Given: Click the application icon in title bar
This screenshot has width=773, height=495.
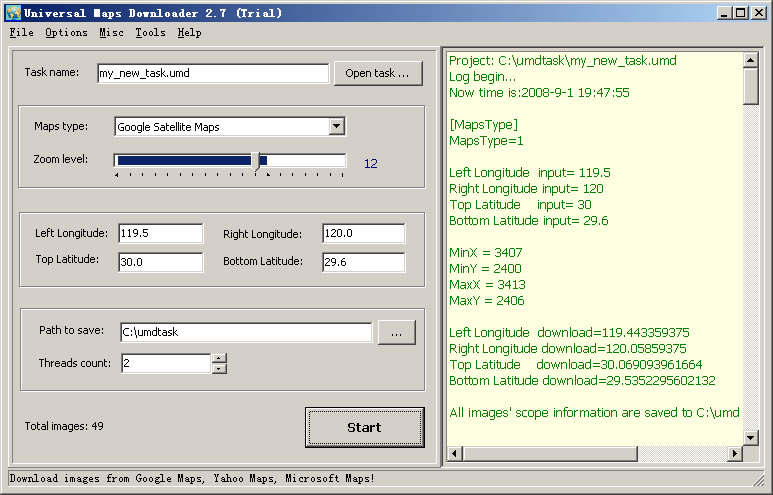Looking at the screenshot, I should 13,13.
